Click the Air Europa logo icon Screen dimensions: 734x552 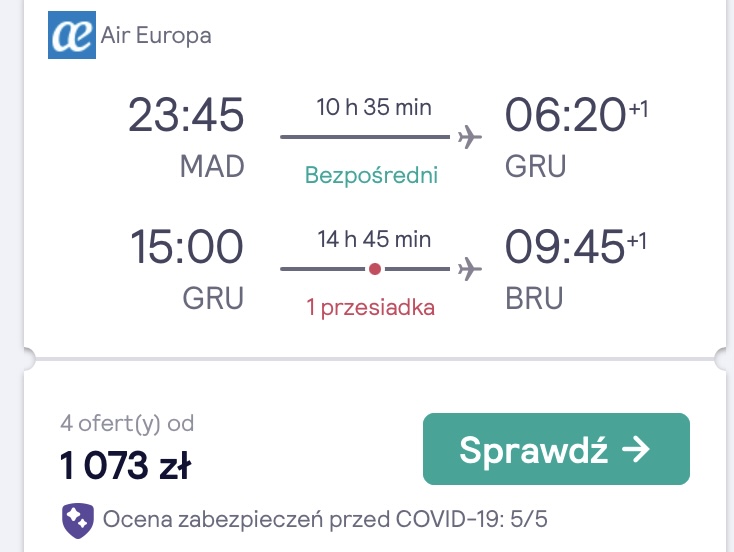tap(72, 35)
